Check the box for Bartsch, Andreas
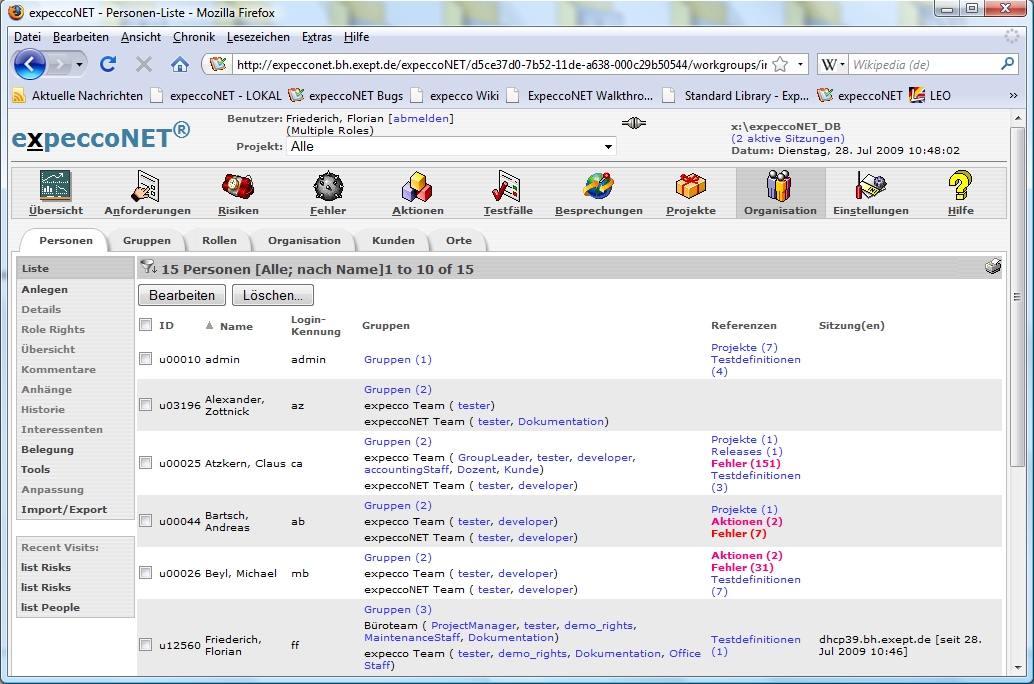The width and height of the screenshot is (1034, 684). click(146, 521)
